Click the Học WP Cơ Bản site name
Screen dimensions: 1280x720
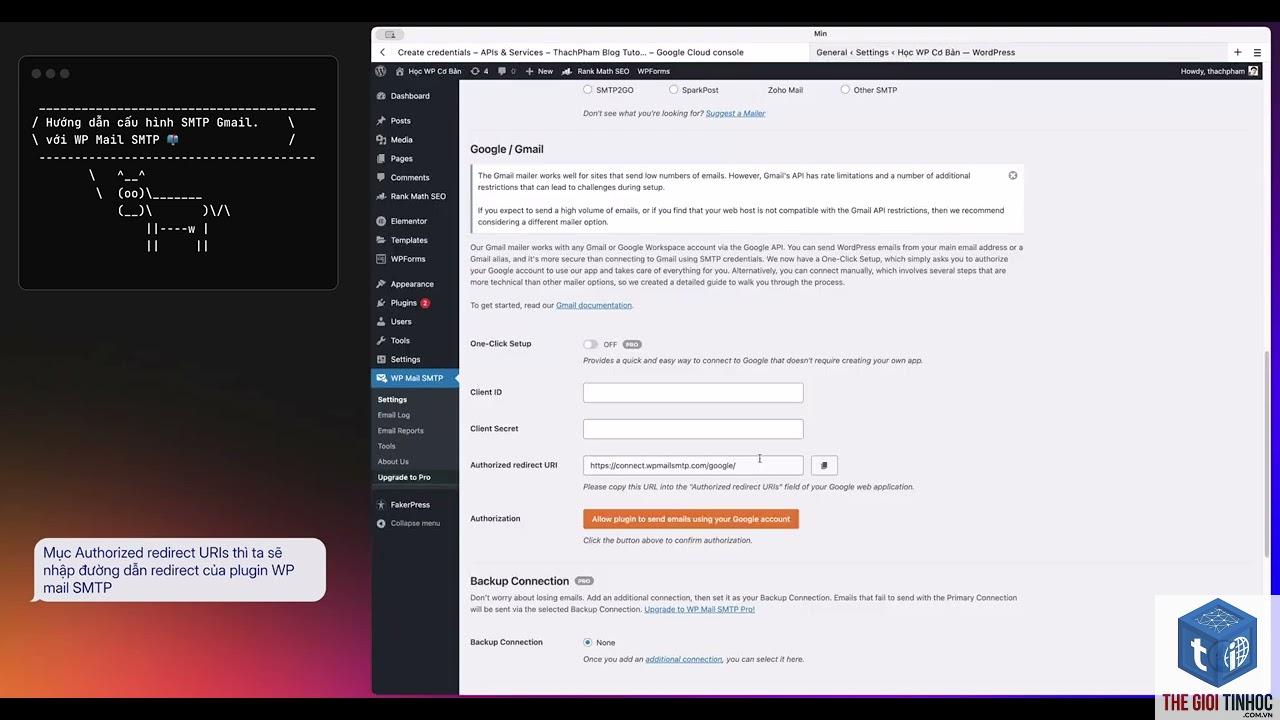428,71
